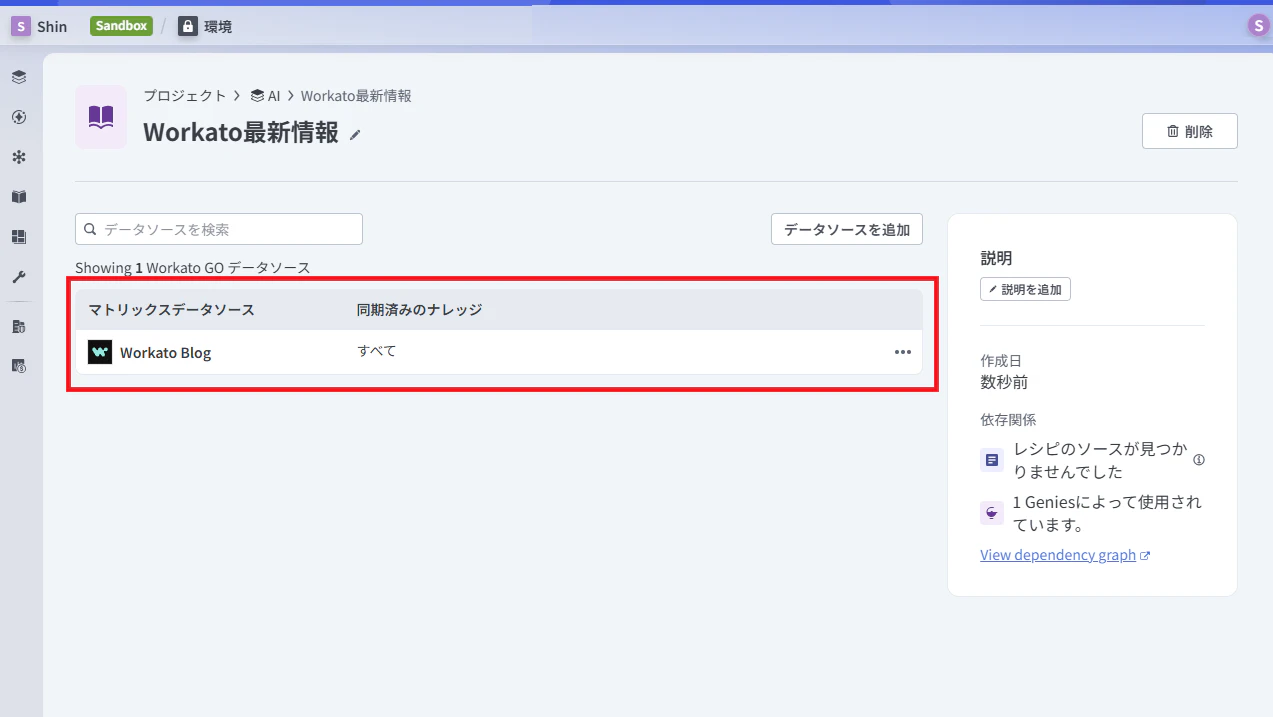Image resolution: width=1273 pixels, height=717 pixels.
Task: Open the open-book icon in sidebar
Action: point(19,197)
